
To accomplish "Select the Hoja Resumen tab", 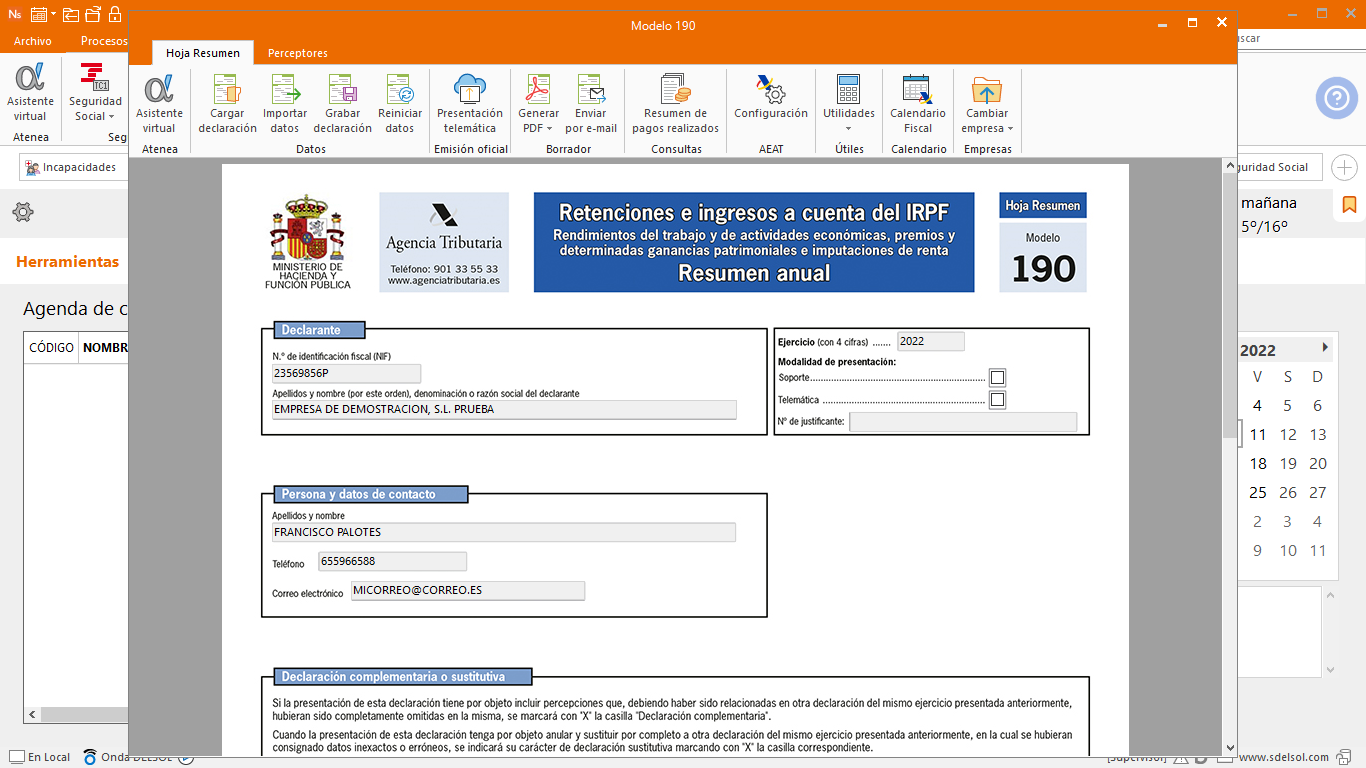I will [202, 53].
